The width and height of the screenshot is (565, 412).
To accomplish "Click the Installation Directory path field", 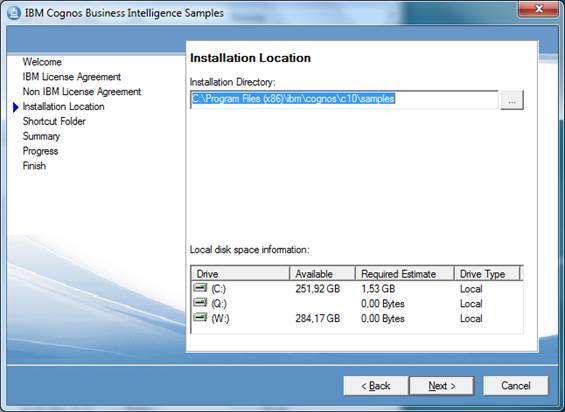I will (344, 99).
